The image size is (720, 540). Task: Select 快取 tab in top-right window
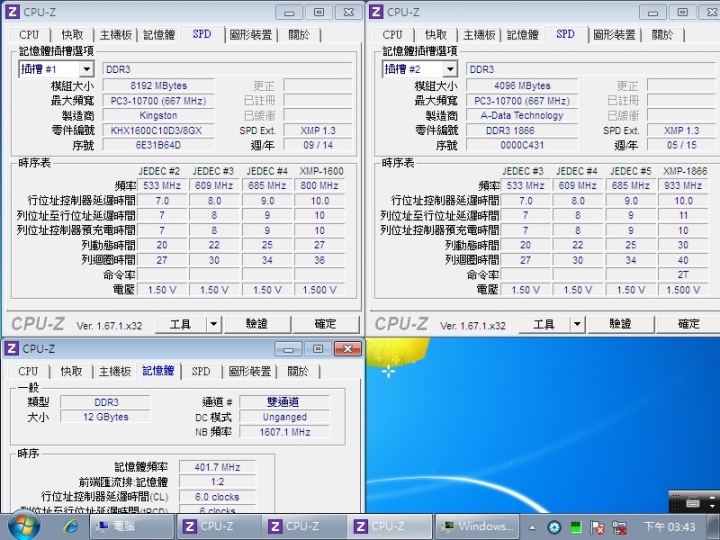(436, 35)
